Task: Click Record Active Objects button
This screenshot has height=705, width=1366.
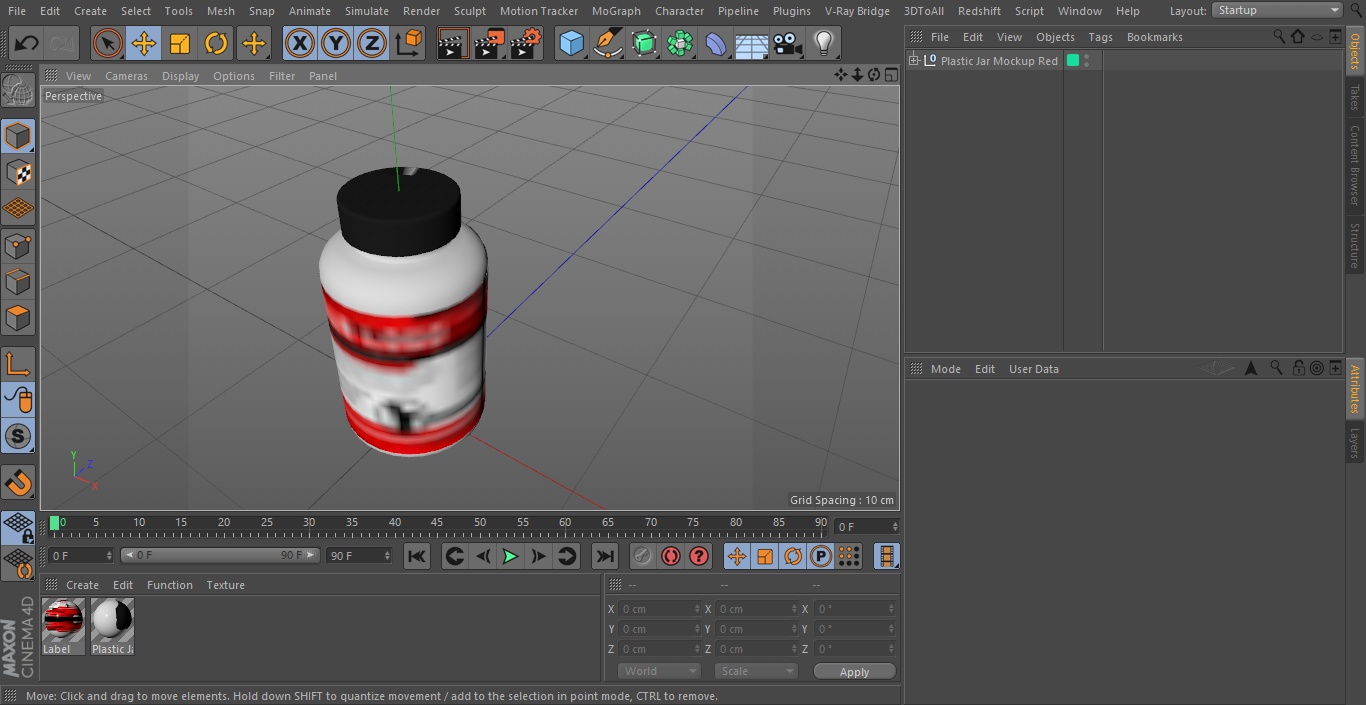Action: (x=643, y=556)
